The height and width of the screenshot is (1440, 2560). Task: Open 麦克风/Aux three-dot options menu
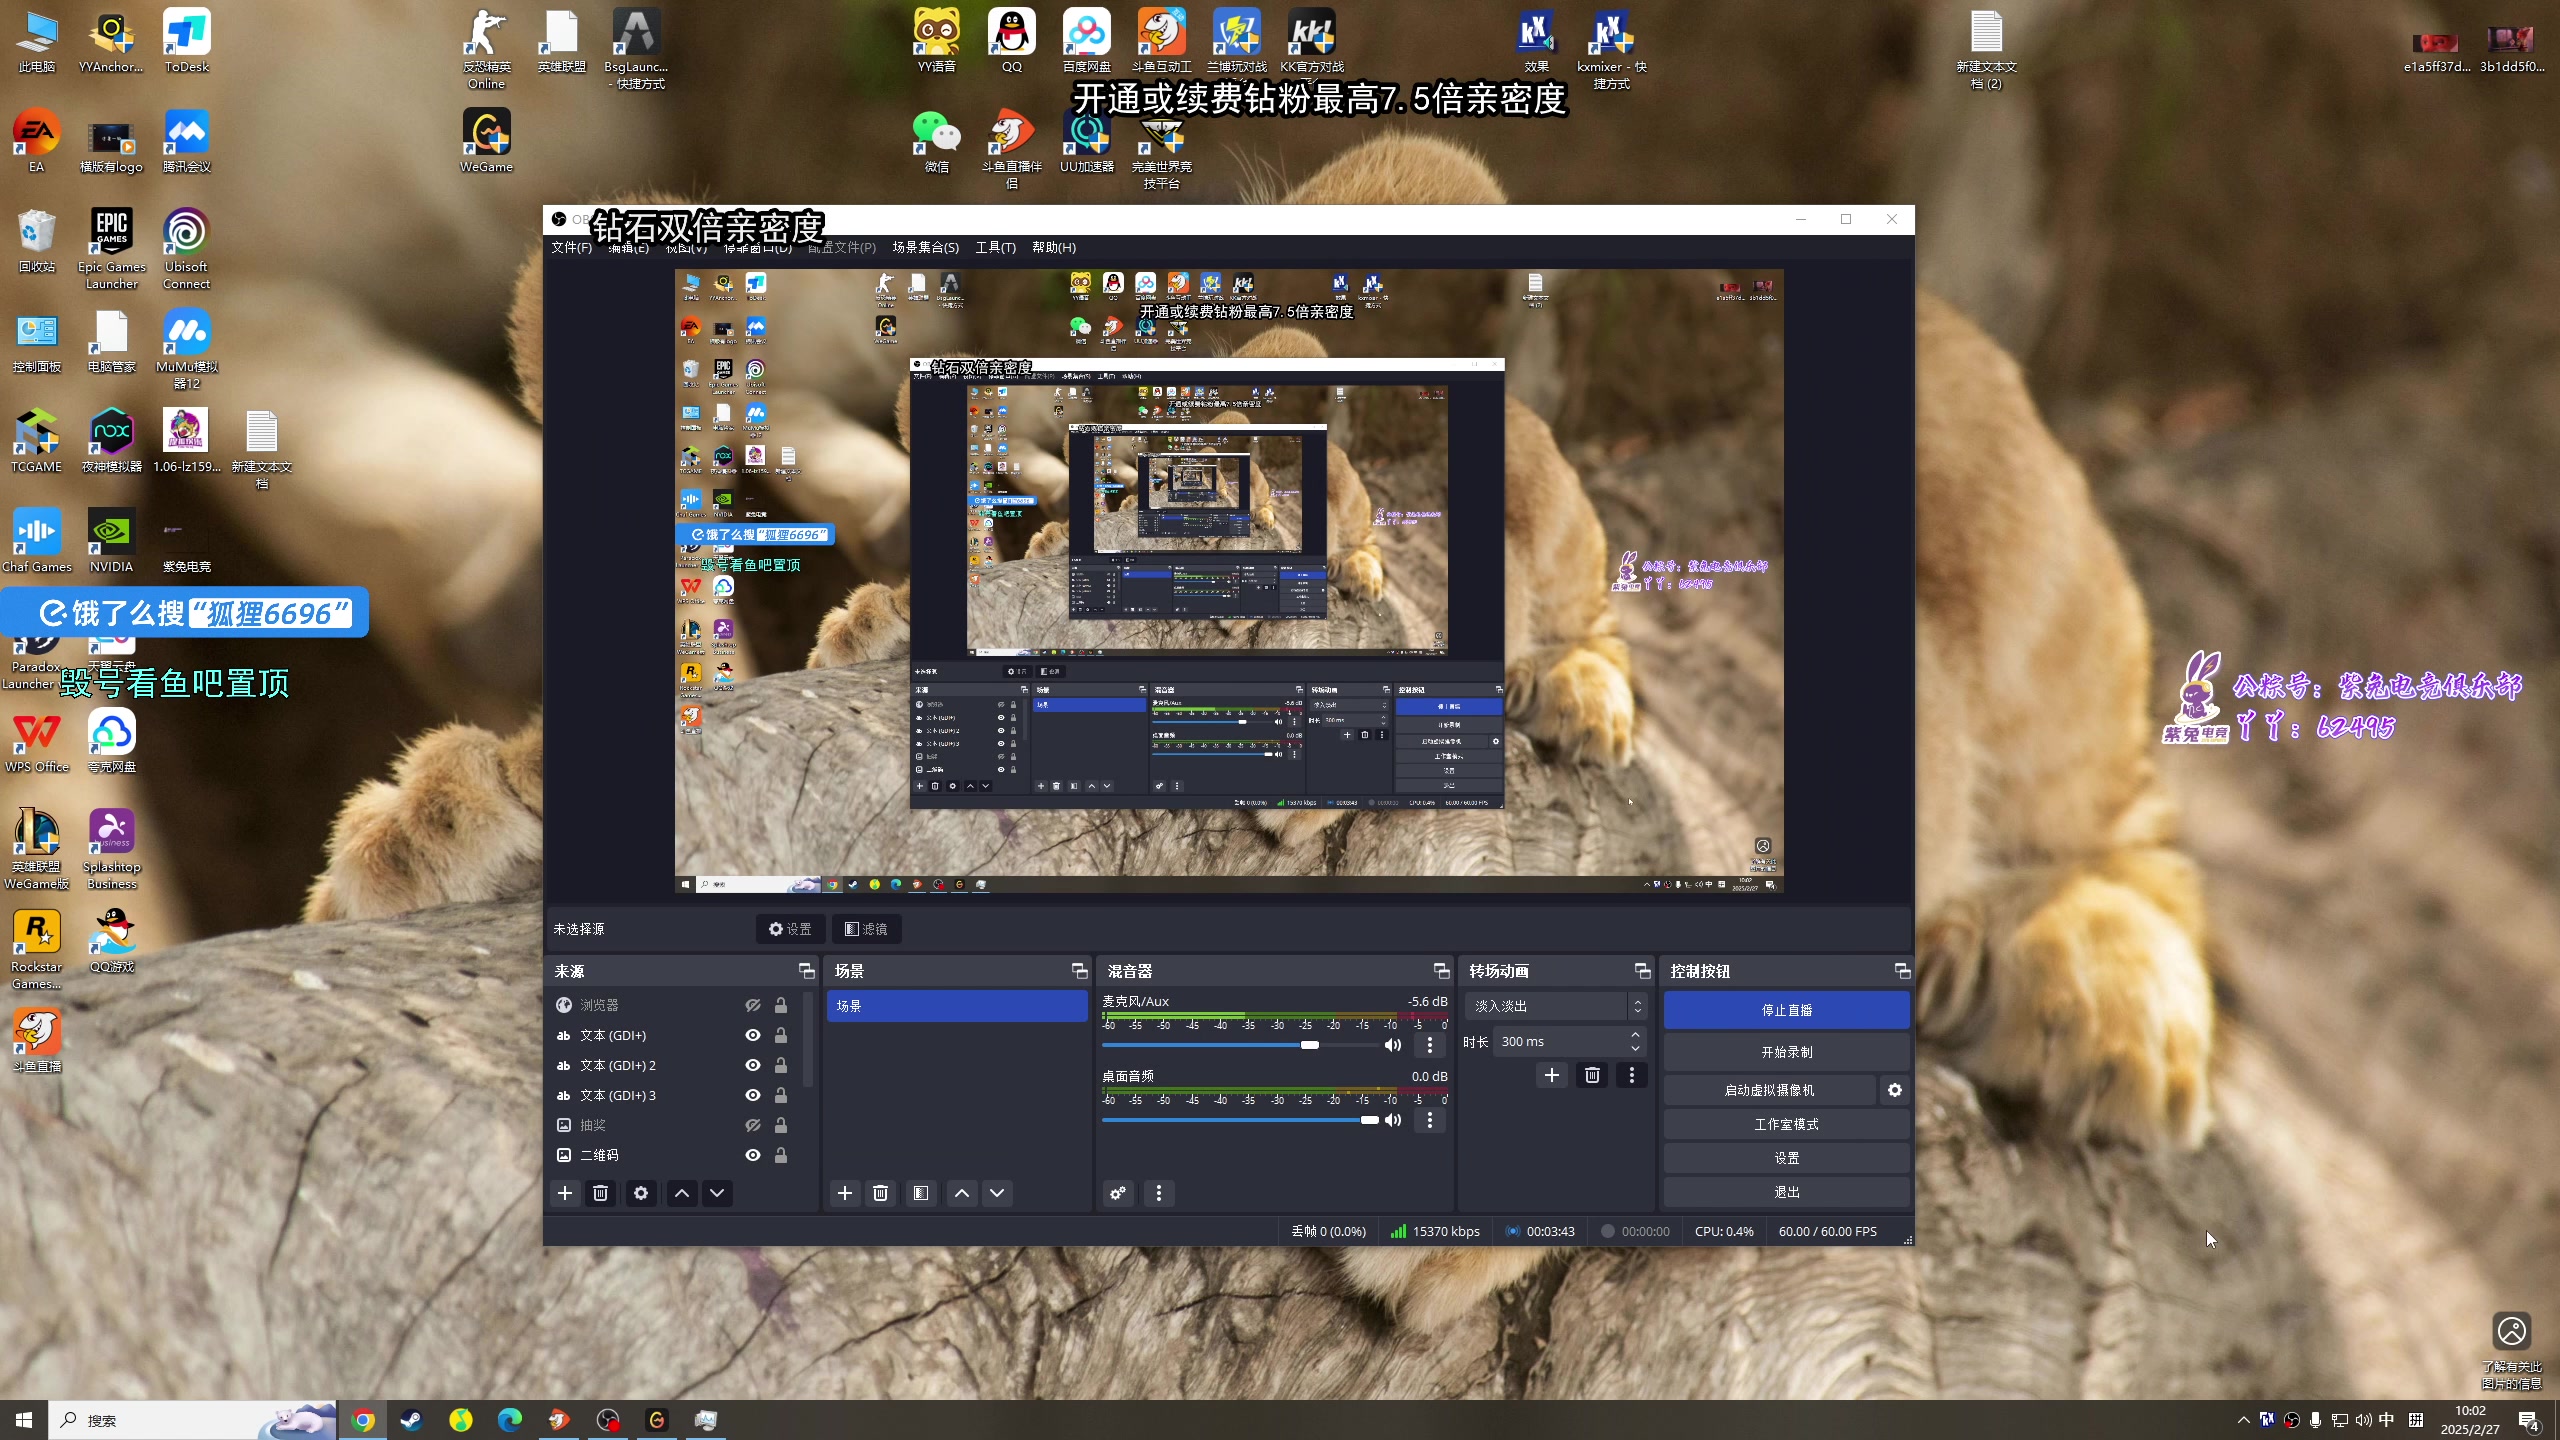1430,1045
